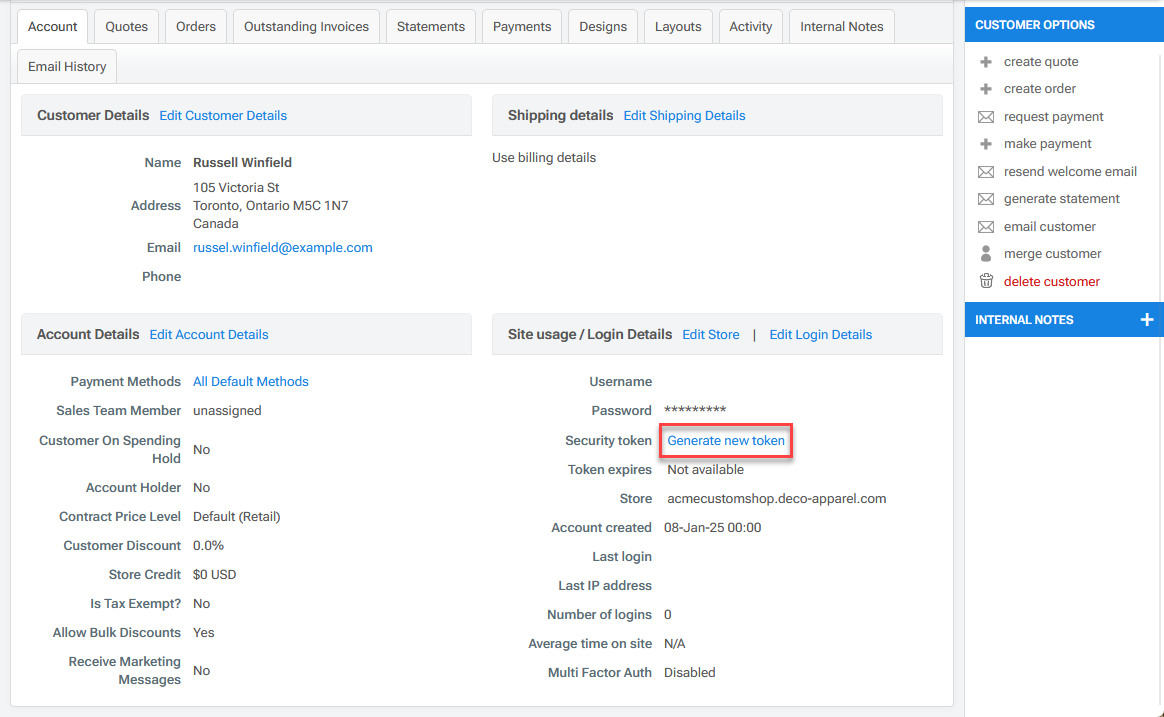Open the All Default Methods link

pyautogui.click(x=251, y=382)
